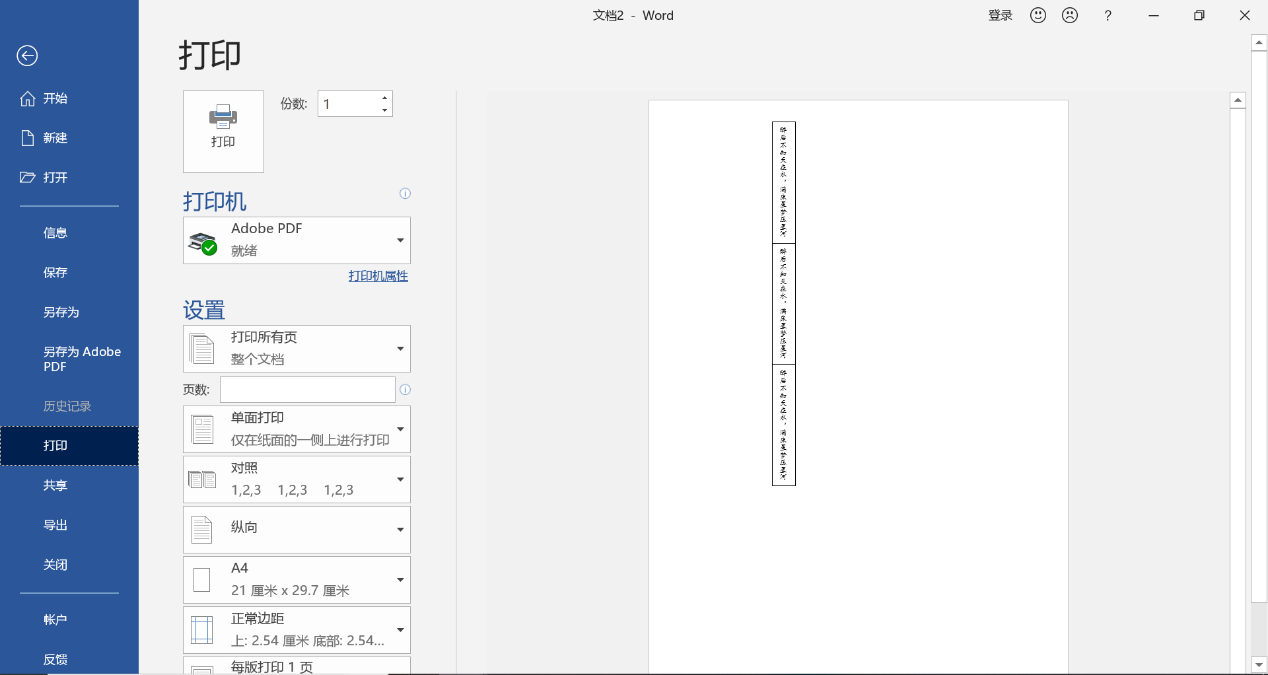Click the info icon next to the 页数 field
The height and width of the screenshot is (675, 1268).
(x=405, y=390)
